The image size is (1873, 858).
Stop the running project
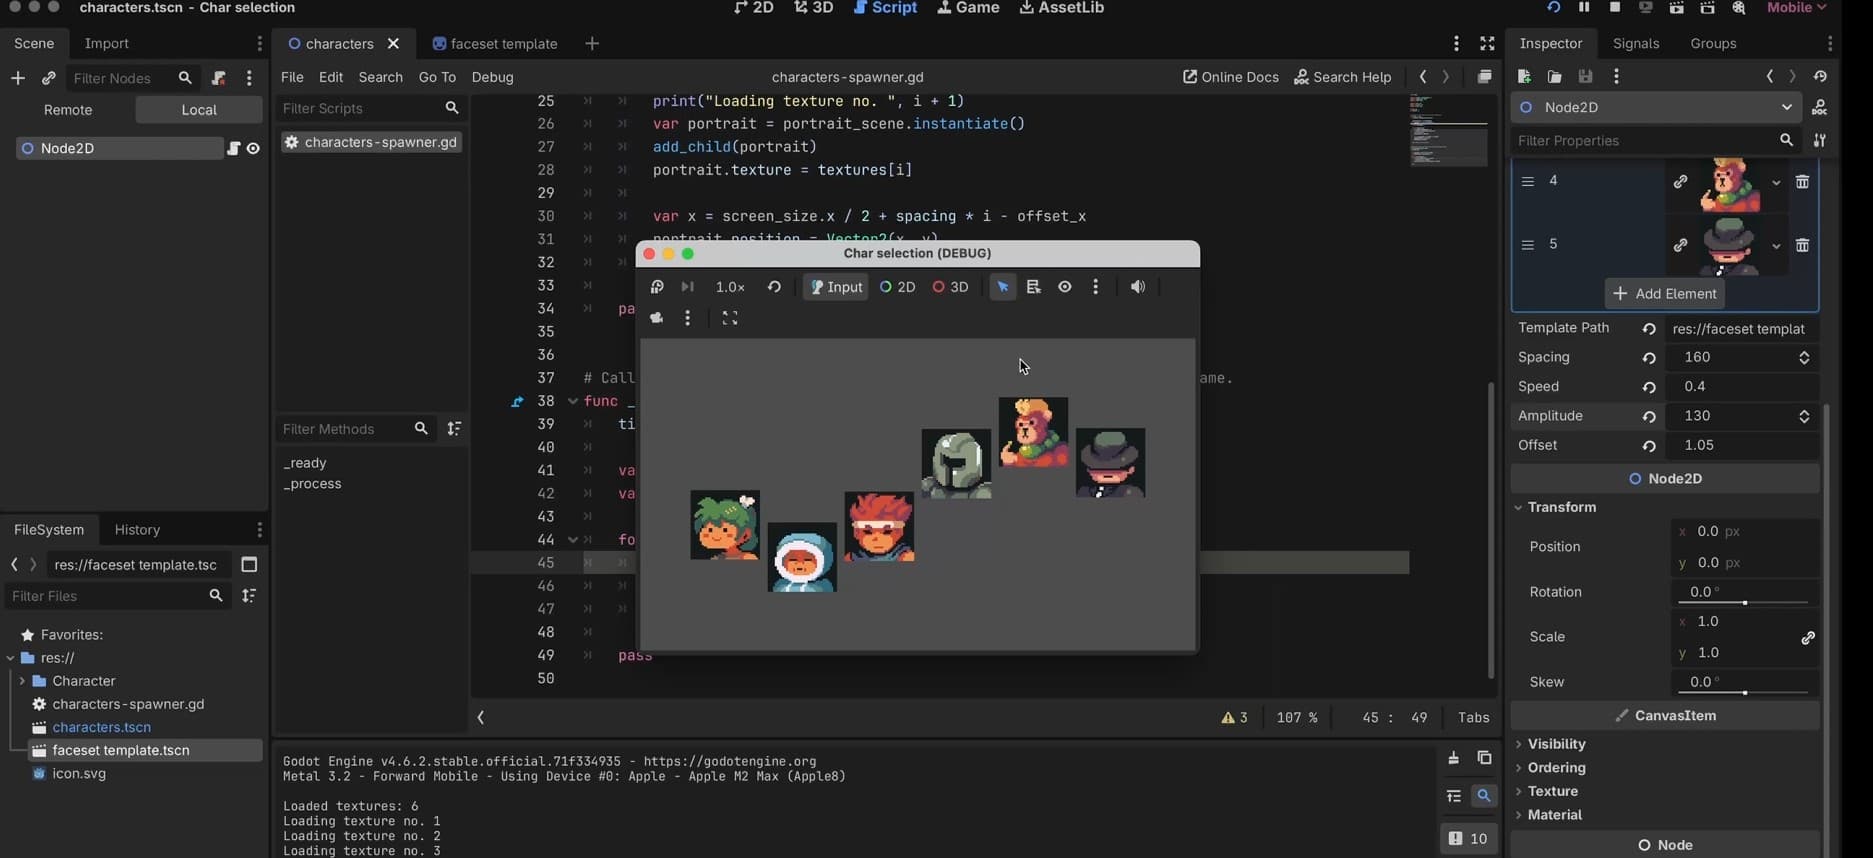(1615, 8)
